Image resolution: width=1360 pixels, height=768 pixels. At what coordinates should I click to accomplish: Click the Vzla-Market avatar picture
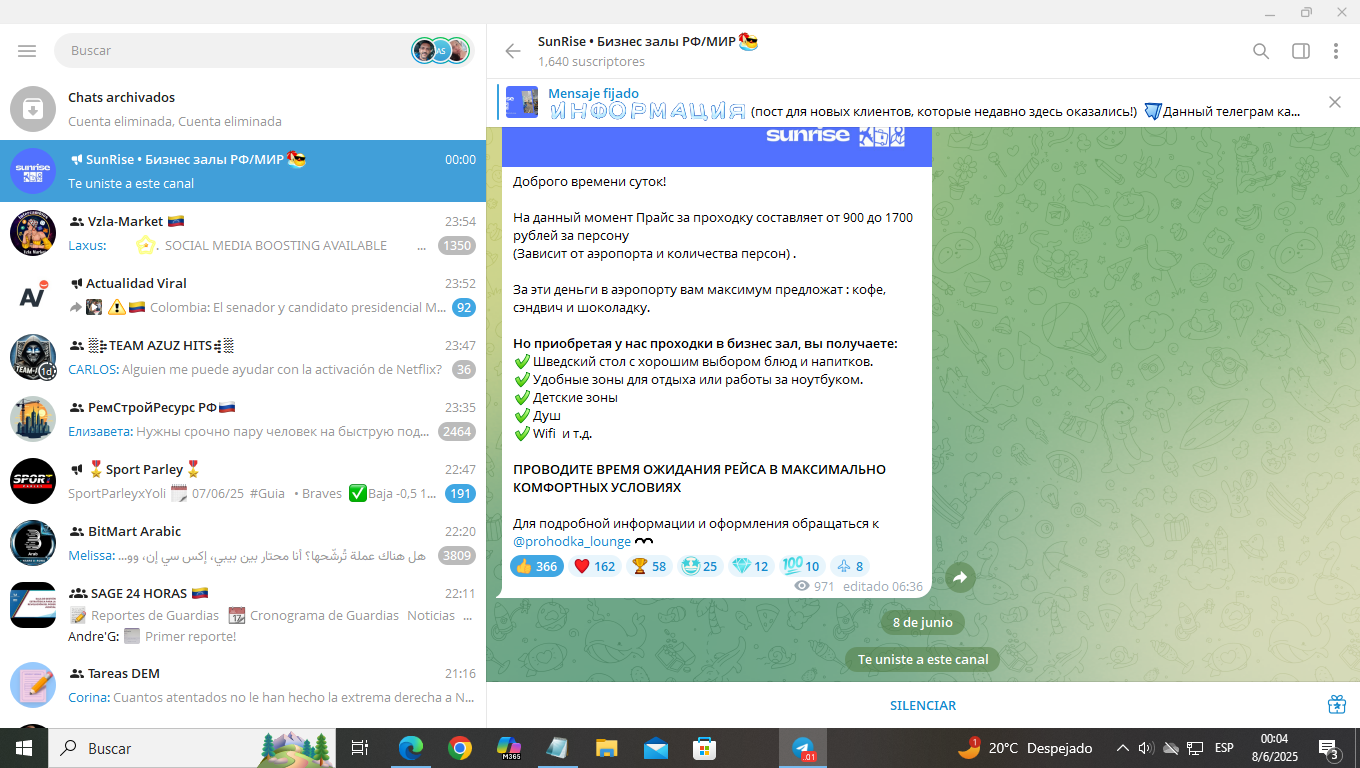pyautogui.click(x=33, y=233)
